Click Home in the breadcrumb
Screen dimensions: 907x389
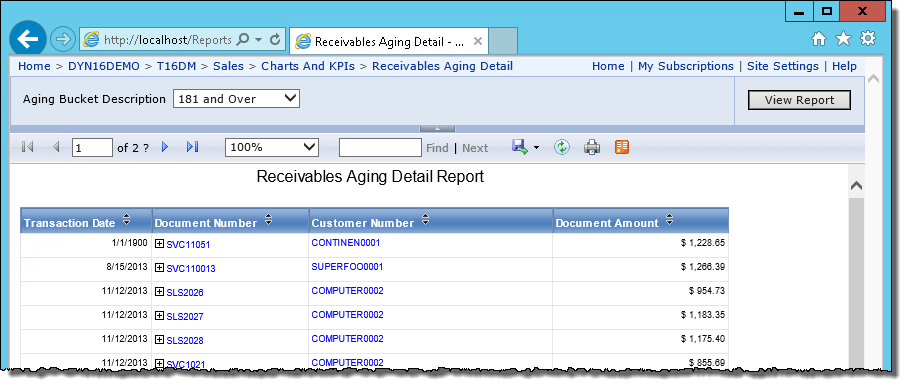pos(34,66)
